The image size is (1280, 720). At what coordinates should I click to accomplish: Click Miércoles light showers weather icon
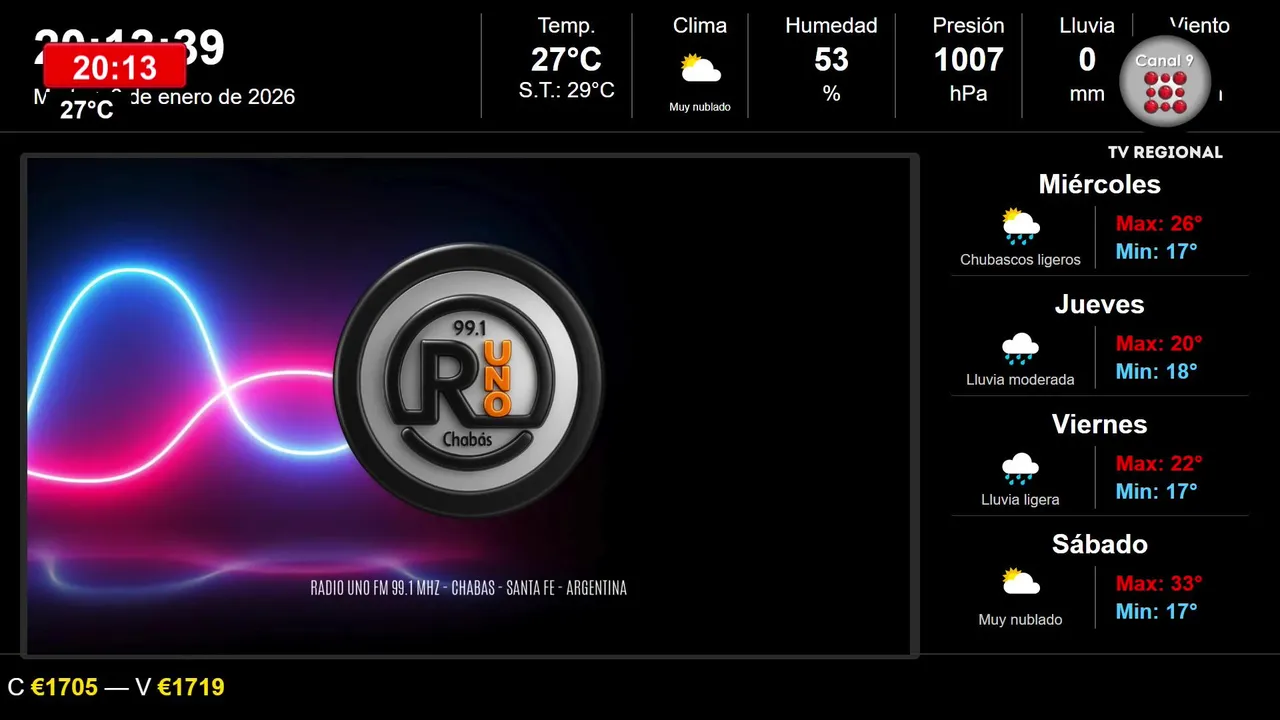pos(1020,226)
